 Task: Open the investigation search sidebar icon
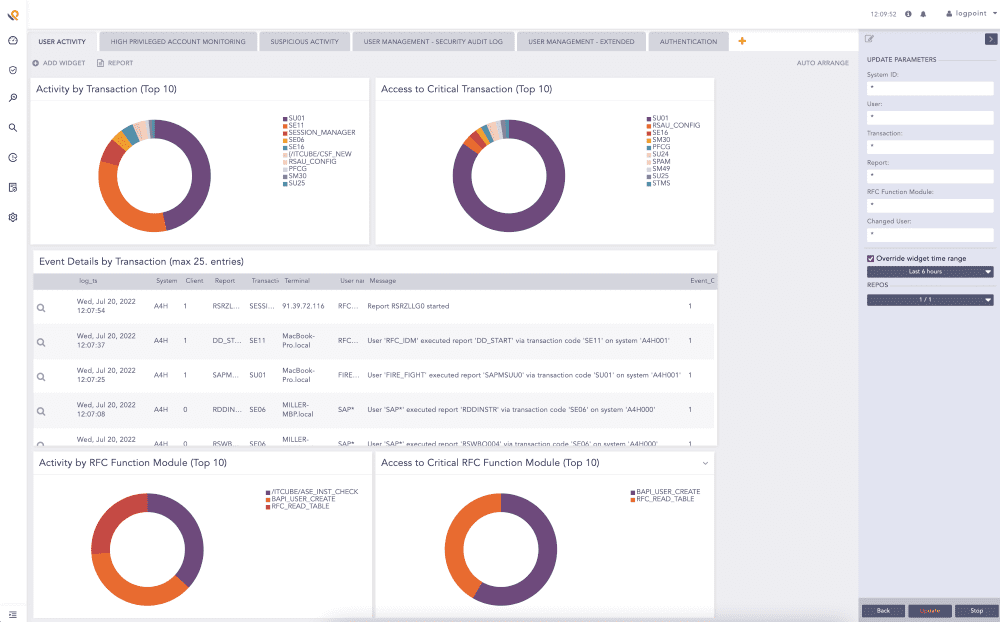point(13,98)
